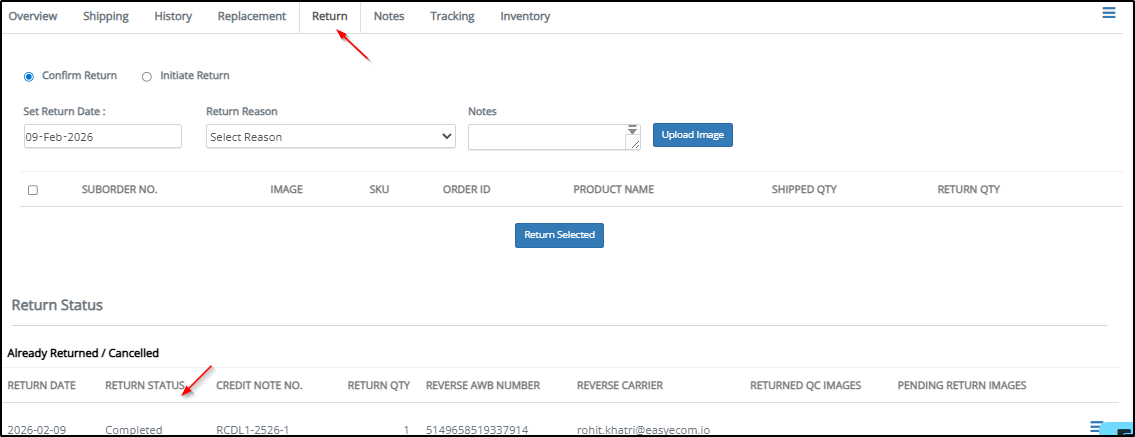Open the Inventory tab
The height and width of the screenshot is (437, 1135).
(525, 17)
